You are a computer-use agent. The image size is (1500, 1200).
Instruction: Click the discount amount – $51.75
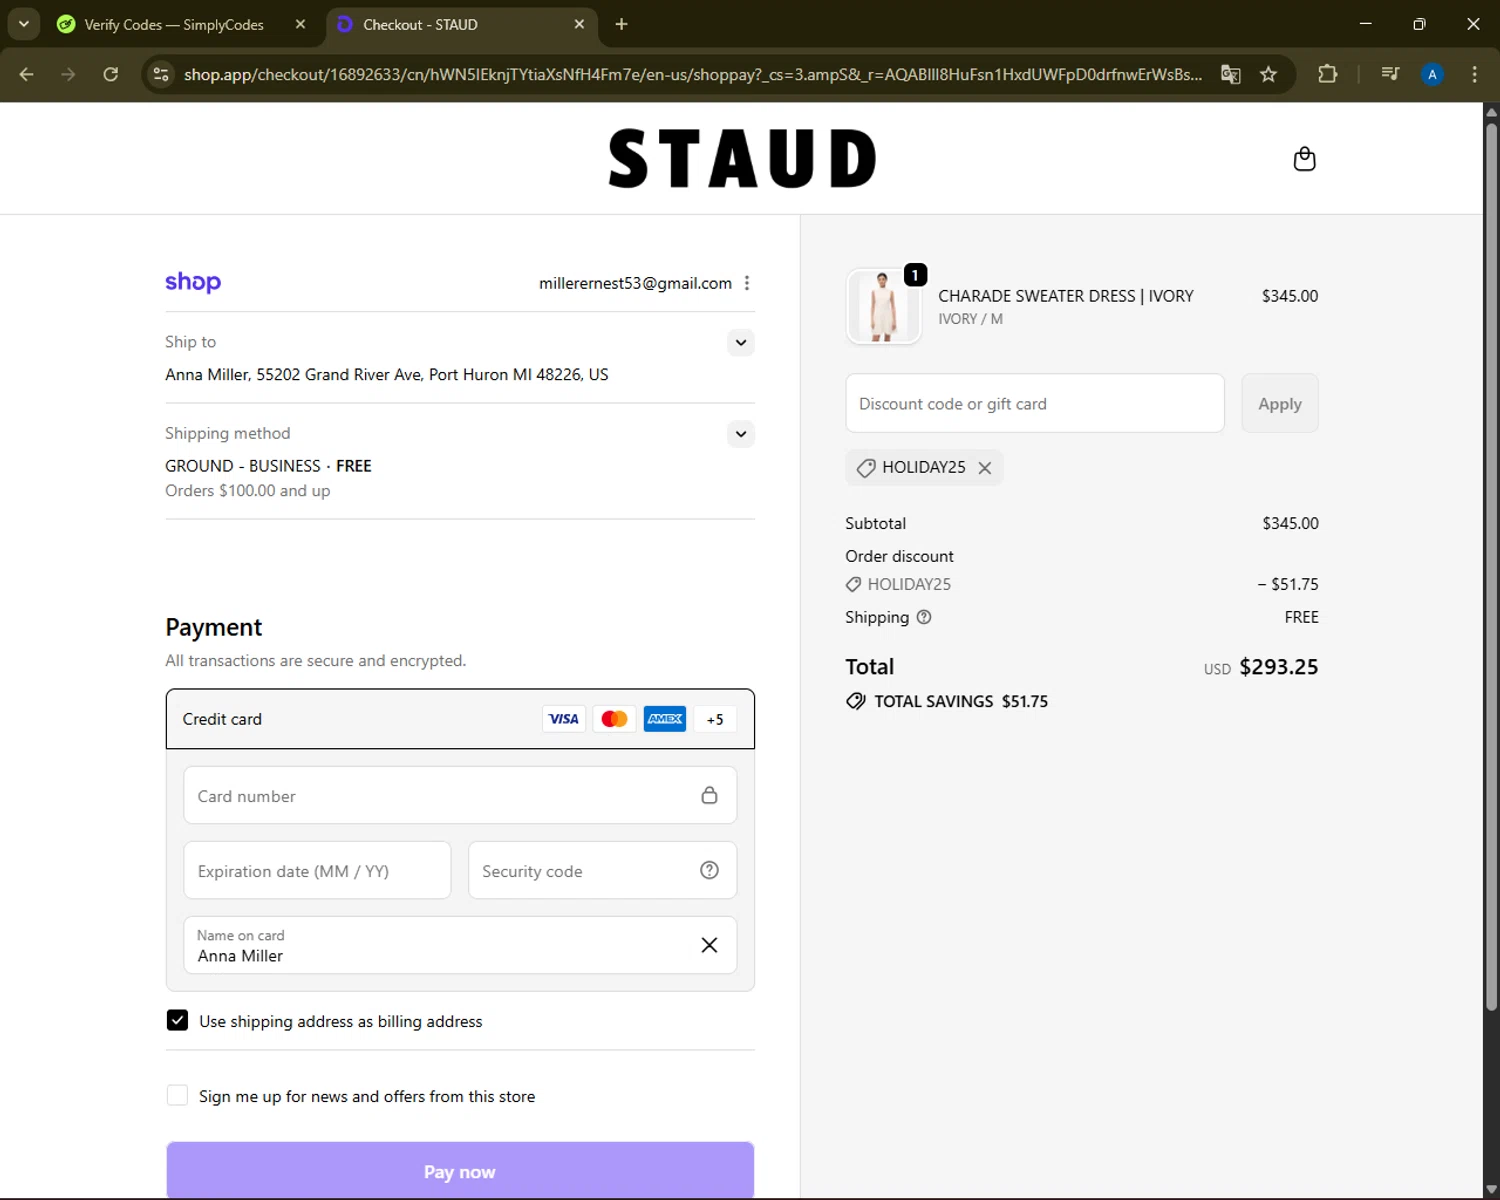1288,584
